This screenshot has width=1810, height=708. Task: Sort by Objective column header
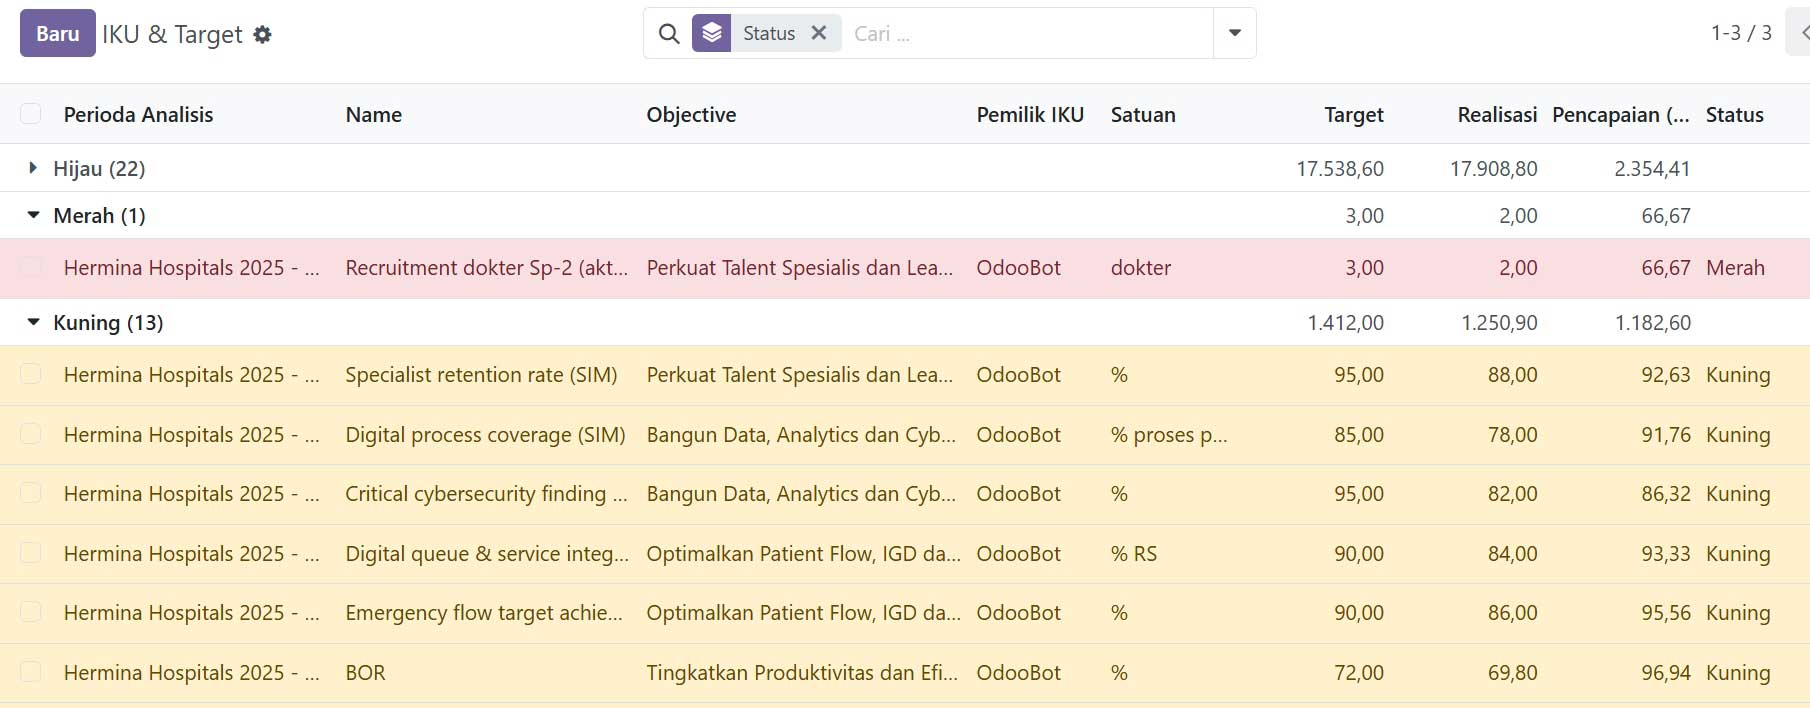[x=691, y=115]
